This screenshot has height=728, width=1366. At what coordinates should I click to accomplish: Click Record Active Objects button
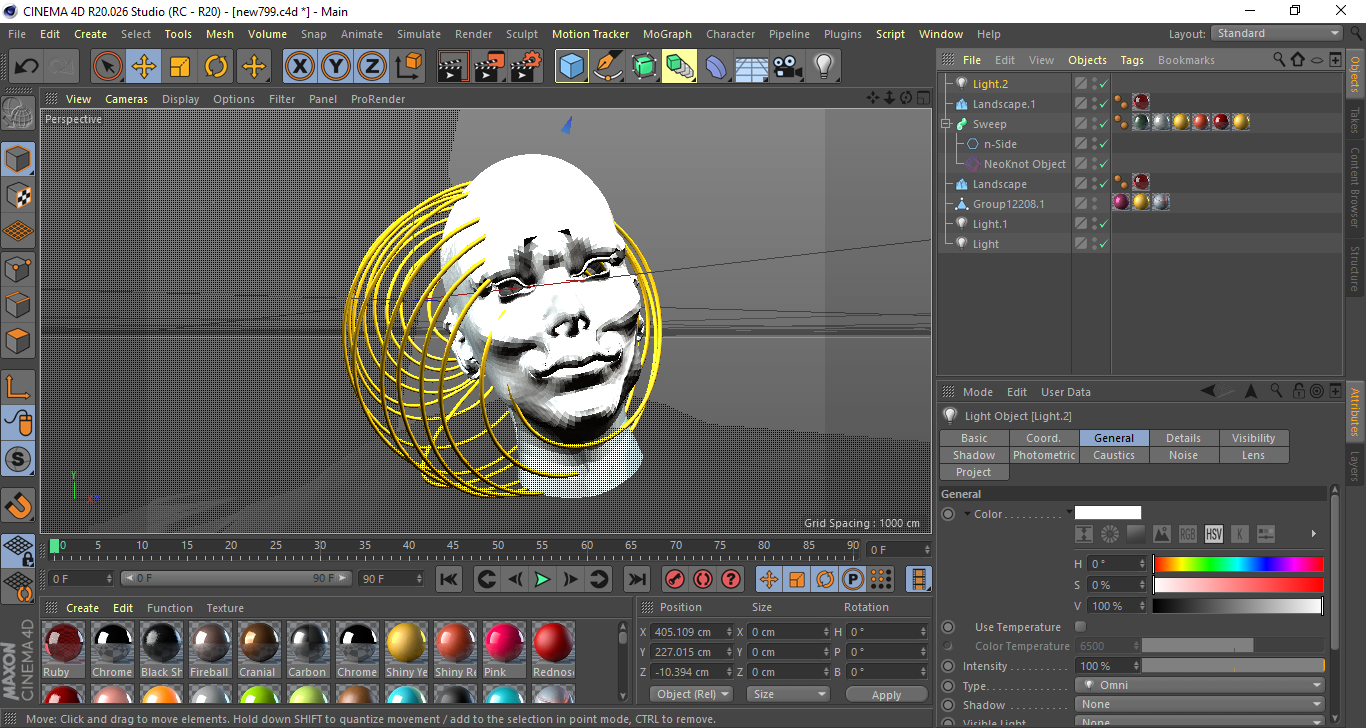[675, 579]
